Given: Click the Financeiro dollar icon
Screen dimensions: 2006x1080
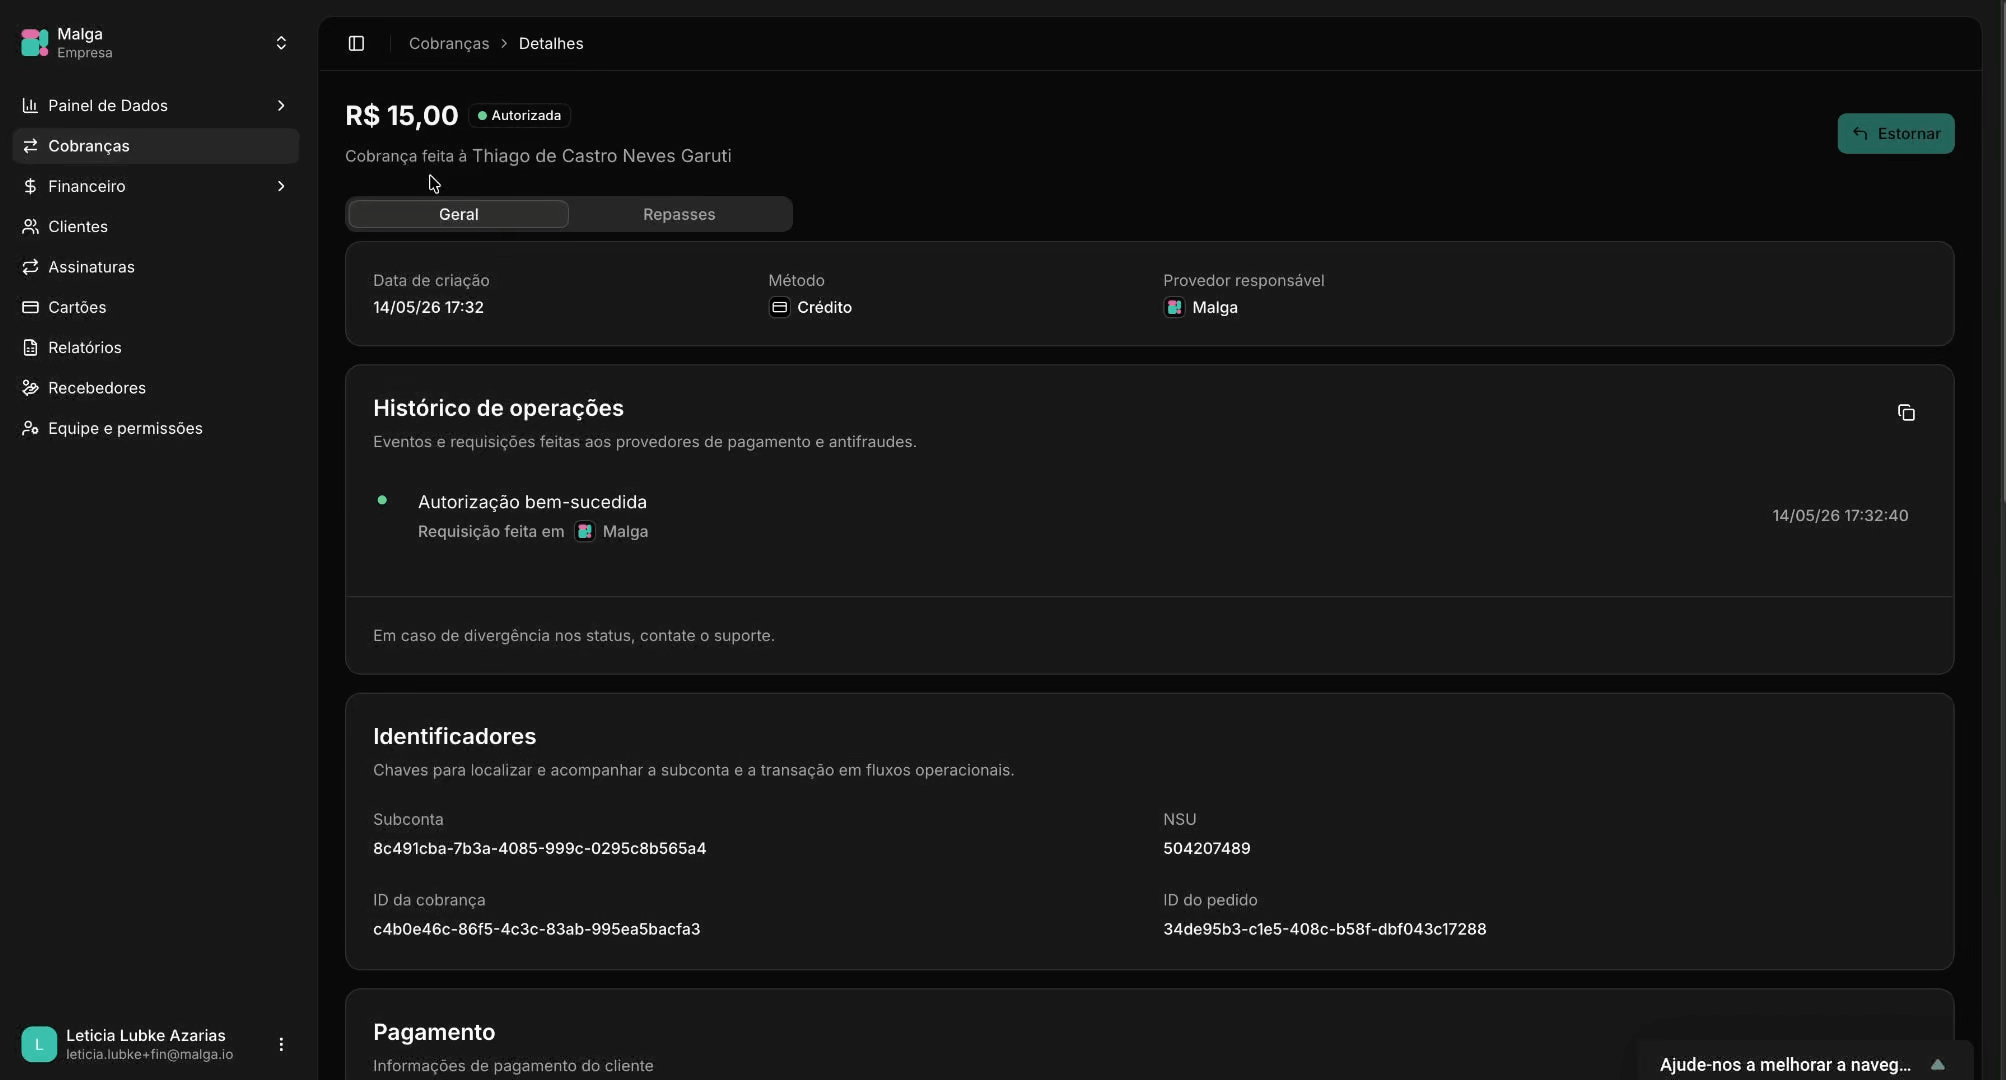Looking at the screenshot, I should 30,186.
